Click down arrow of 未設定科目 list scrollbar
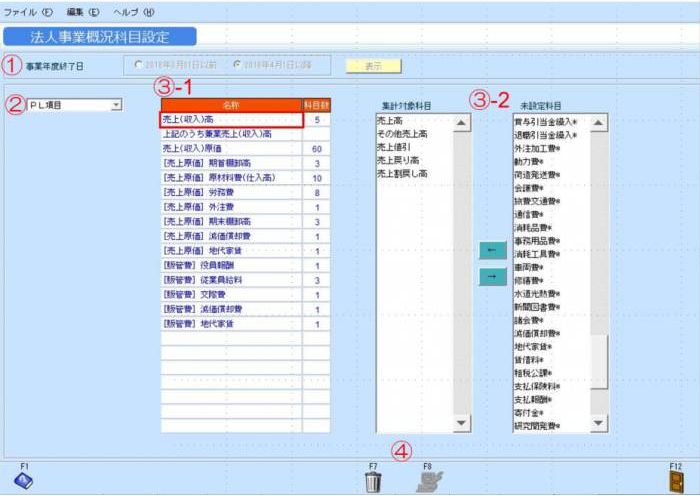 599,423
